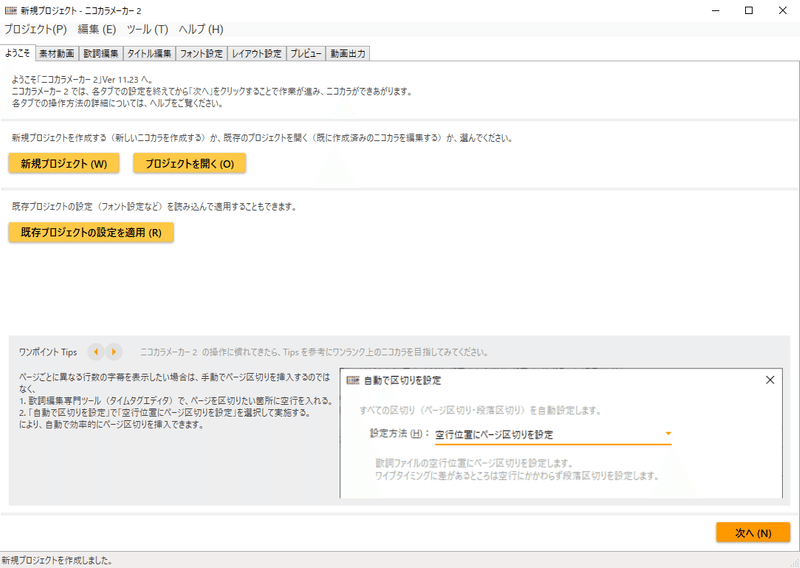The image size is (800, 568).
Task: Switch to the フォント設定 tab
Action: (201, 53)
